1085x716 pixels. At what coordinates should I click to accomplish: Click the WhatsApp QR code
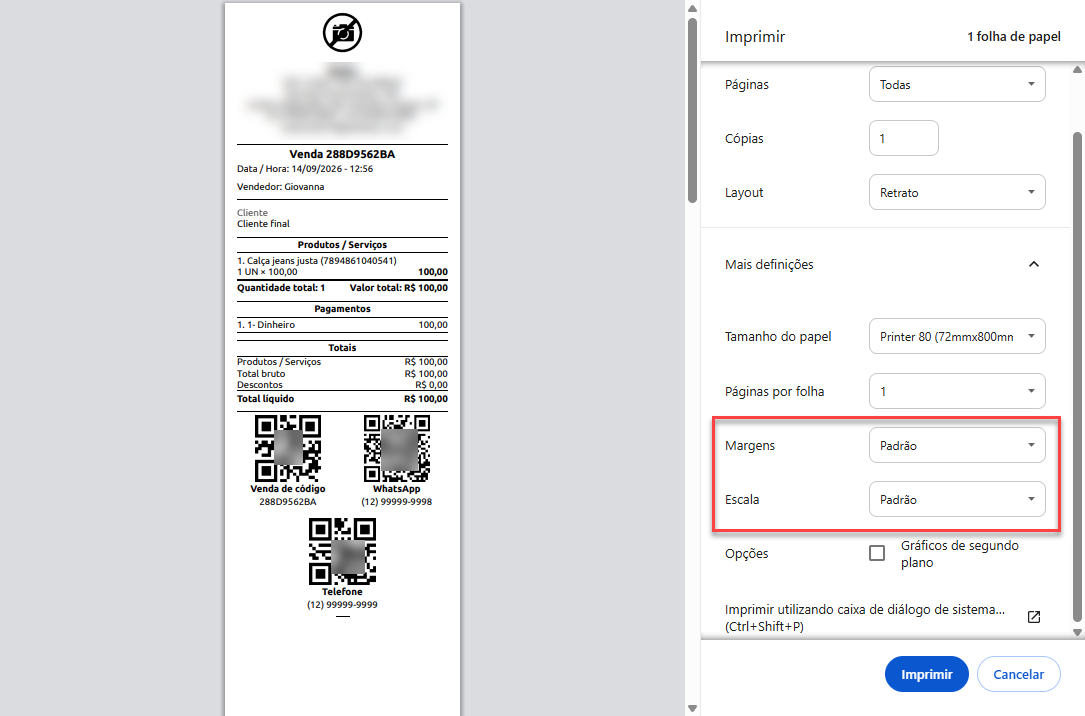tap(396, 448)
